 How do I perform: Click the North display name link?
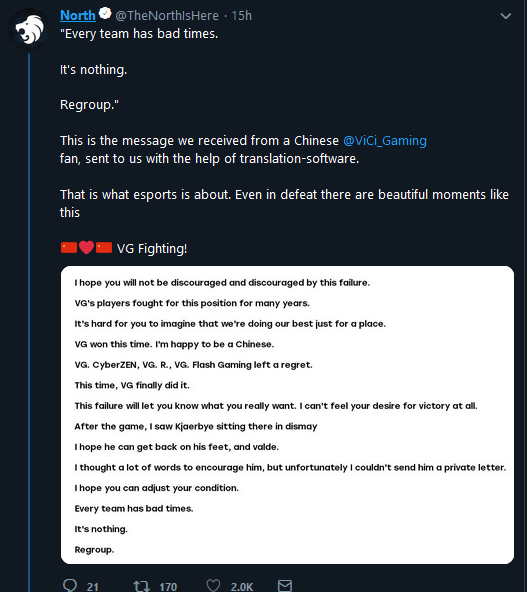(78, 15)
